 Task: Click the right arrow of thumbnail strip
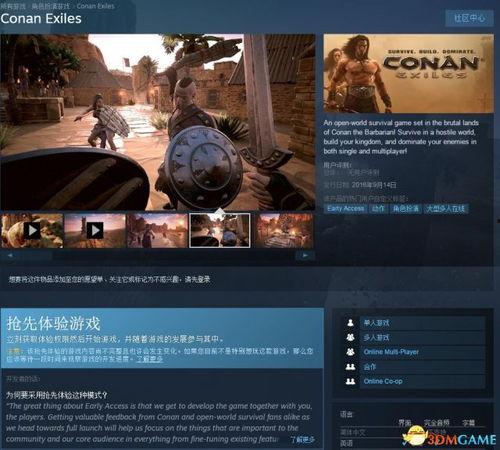click(305, 255)
